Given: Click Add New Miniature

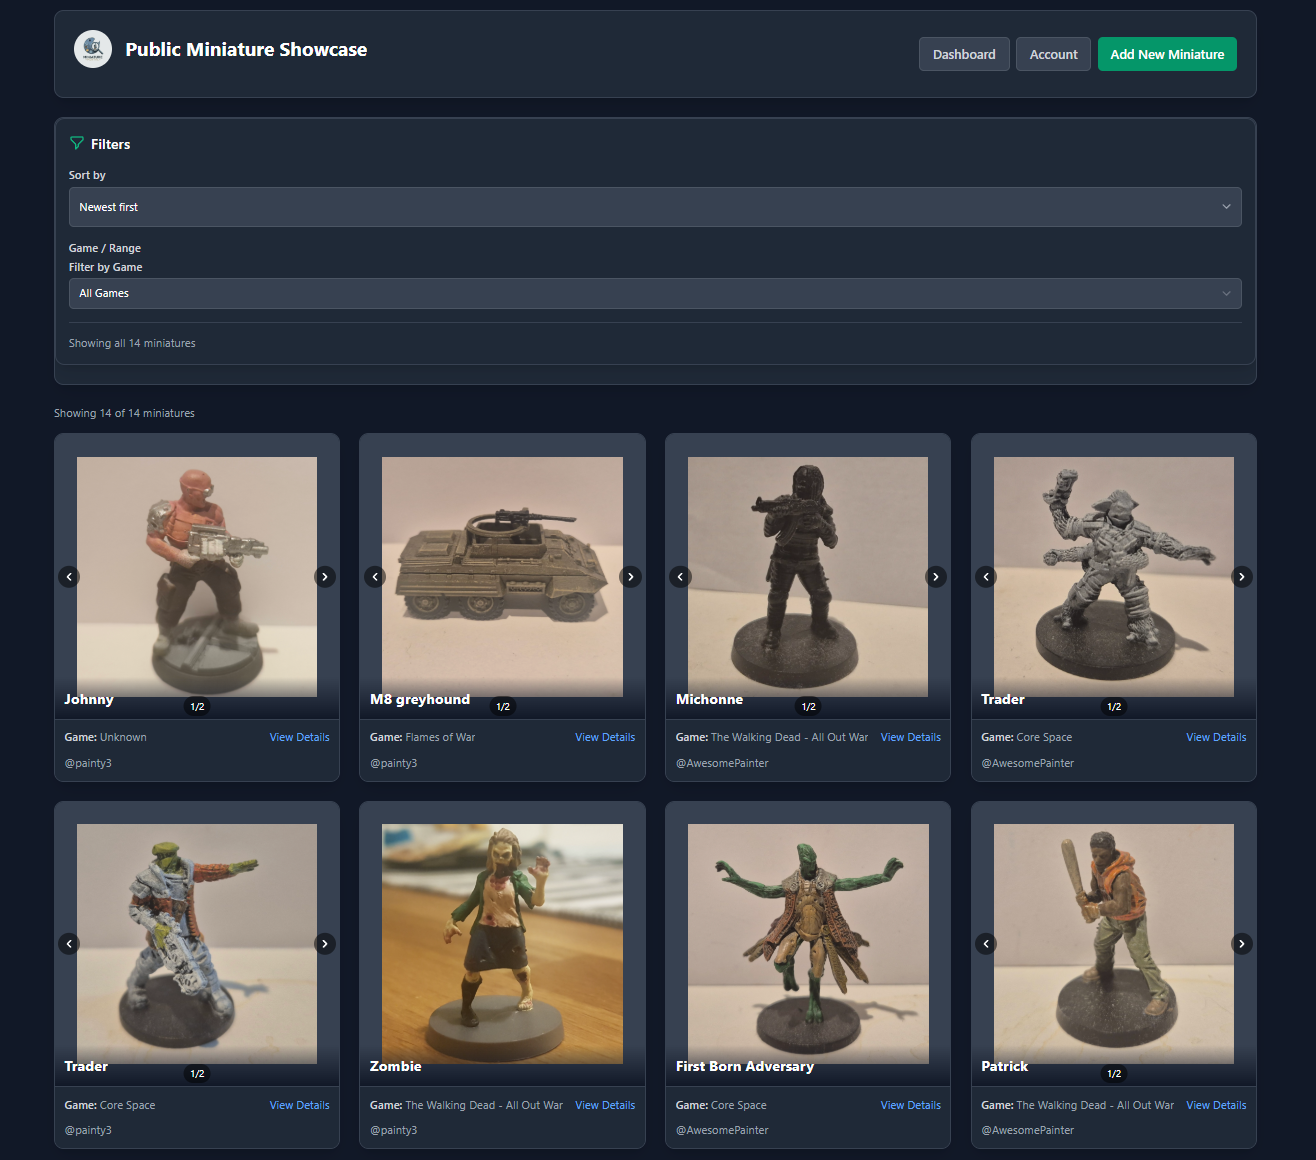Looking at the screenshot, I should [x=1167, y=54].
